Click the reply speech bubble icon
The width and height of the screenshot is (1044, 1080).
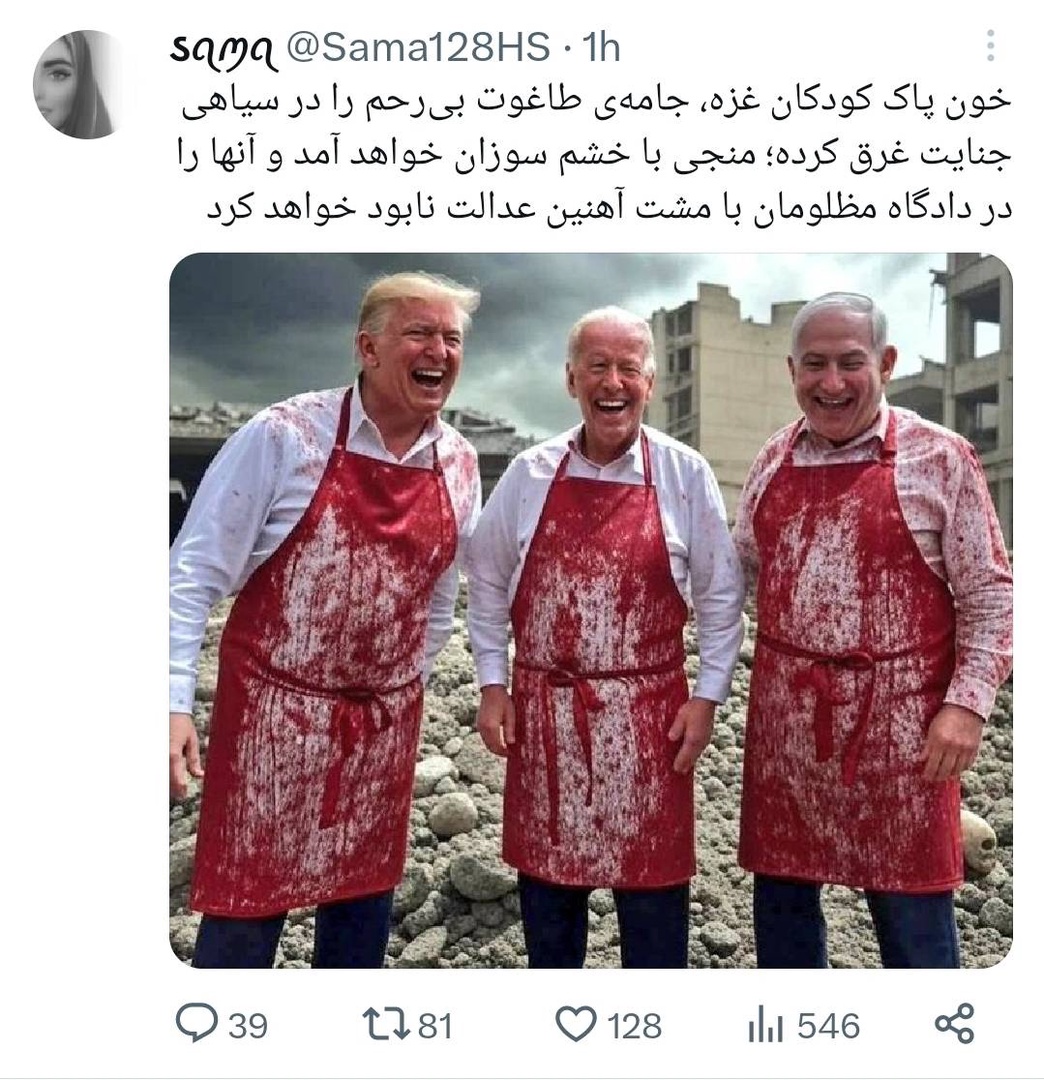pos(196,1022)
